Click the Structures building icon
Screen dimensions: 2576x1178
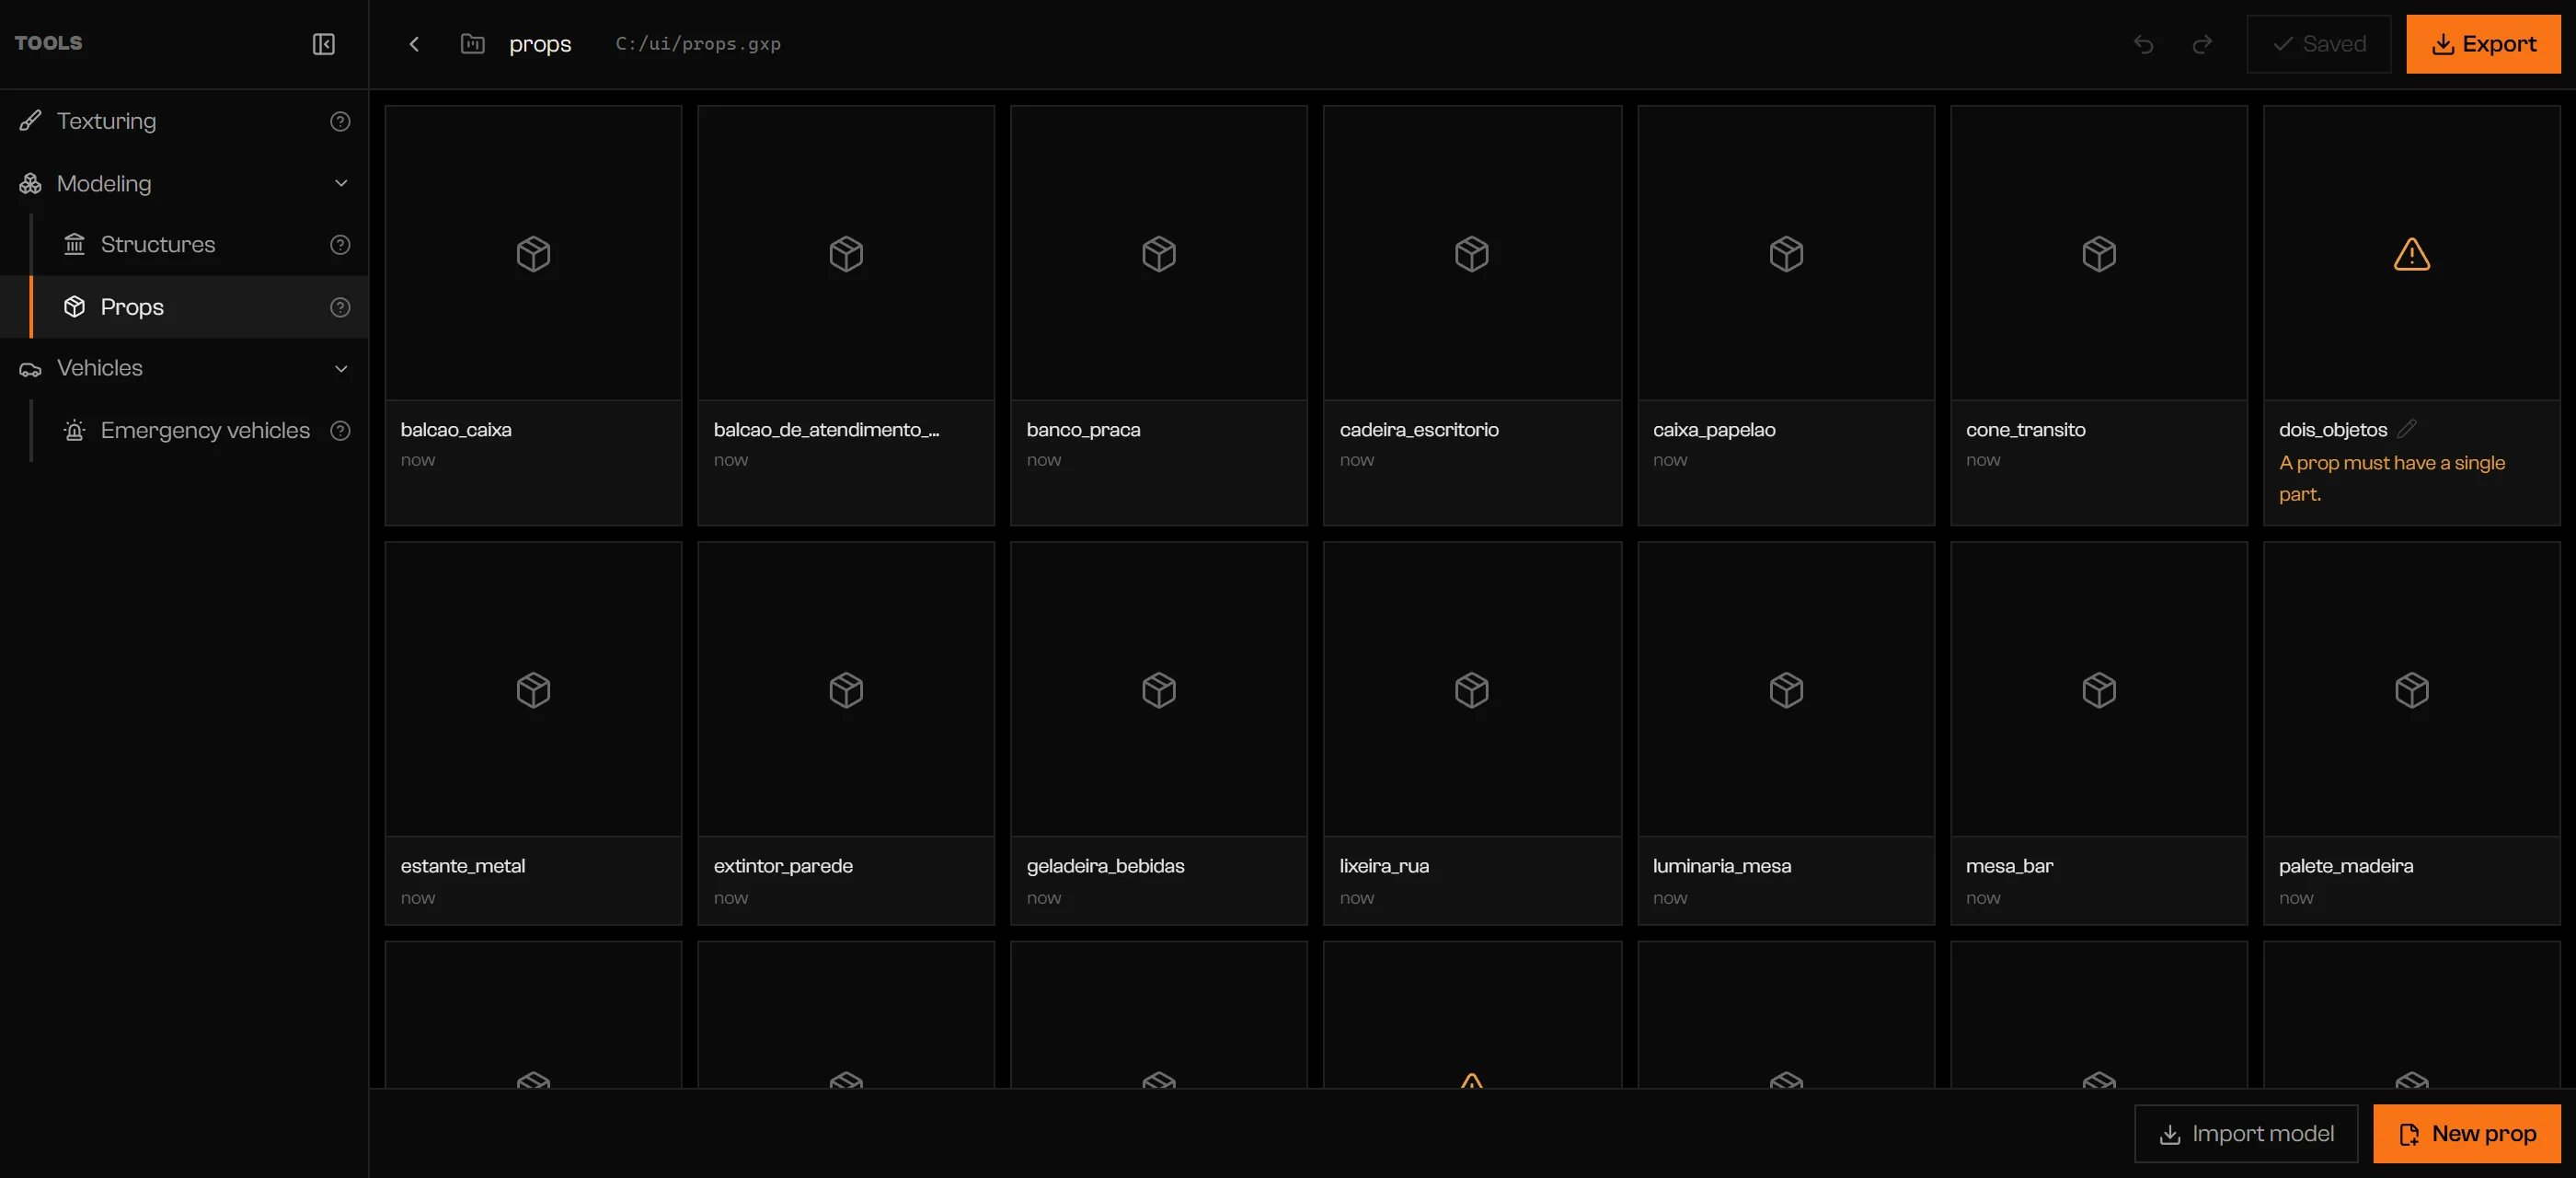click(74, 245)
